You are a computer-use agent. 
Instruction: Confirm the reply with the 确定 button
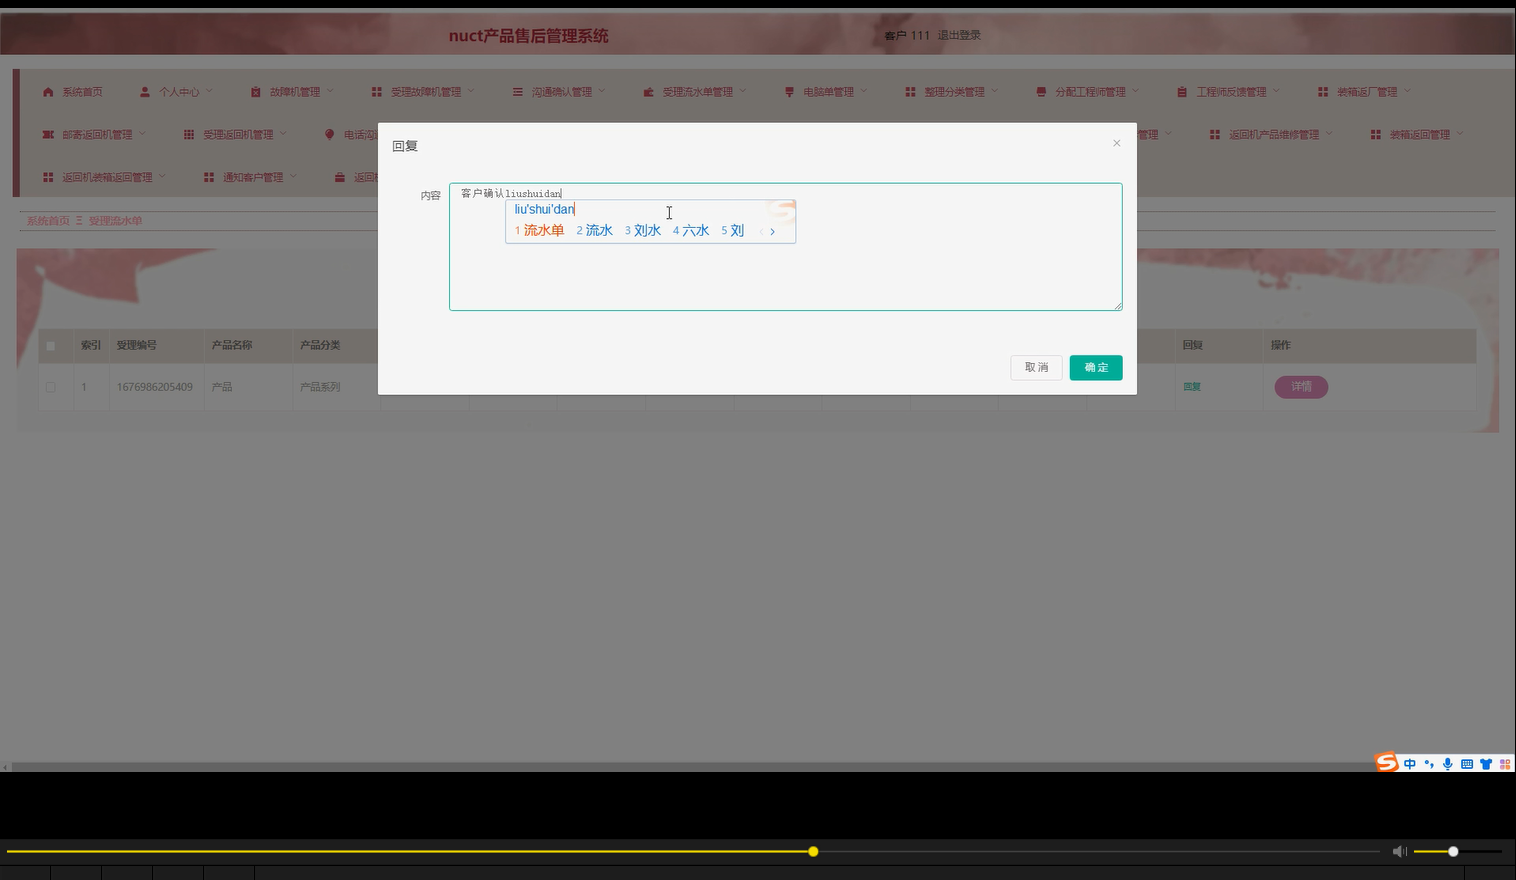pos(1096,368)
